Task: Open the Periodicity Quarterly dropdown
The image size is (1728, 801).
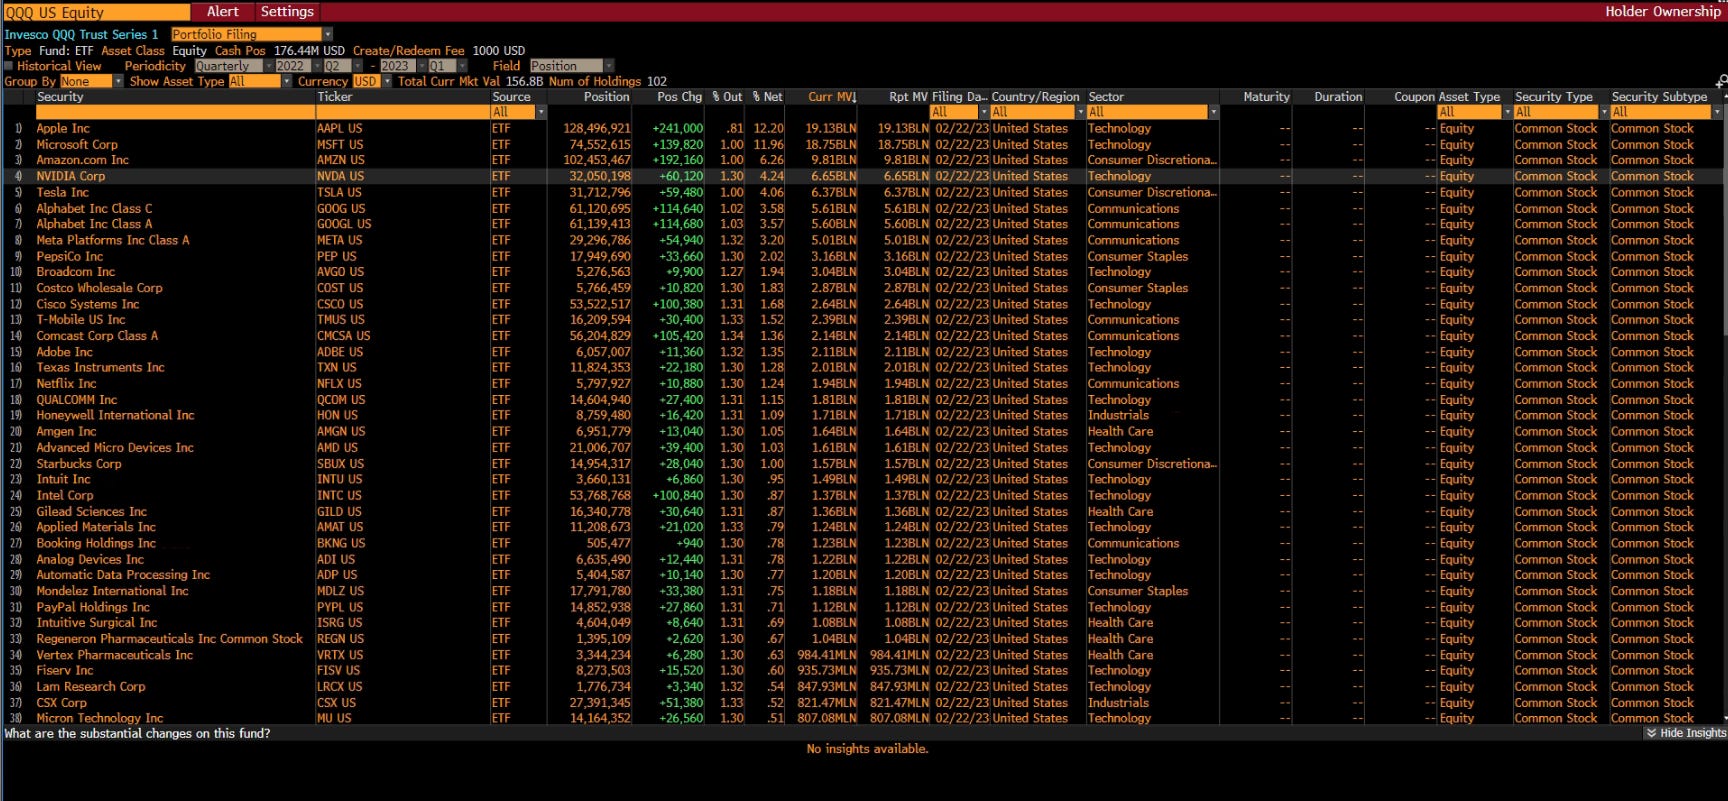Action: coord(234,66)
